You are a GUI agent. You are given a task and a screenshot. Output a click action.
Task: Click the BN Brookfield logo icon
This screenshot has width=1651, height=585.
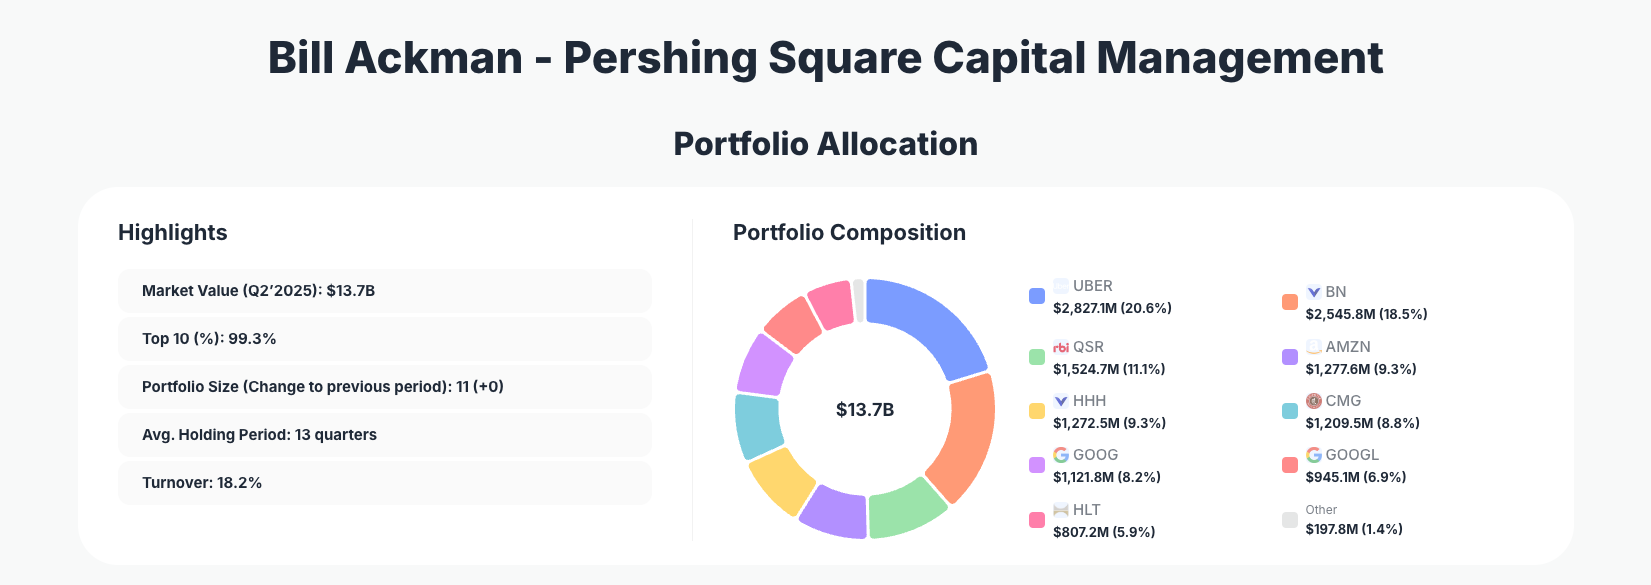click(x=1314, y=292)
